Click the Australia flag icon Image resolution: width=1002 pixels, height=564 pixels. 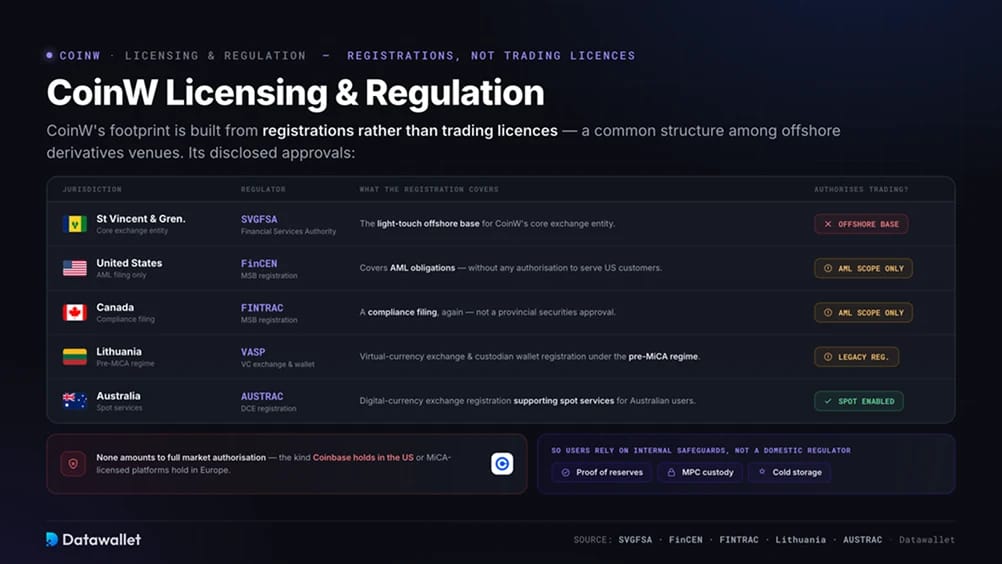75,400
